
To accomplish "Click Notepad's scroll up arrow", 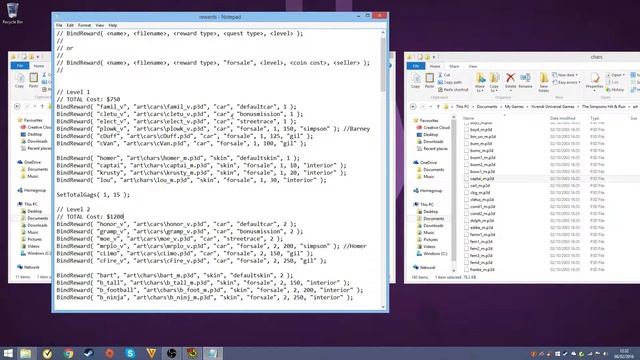I will [x=383, y=33].
